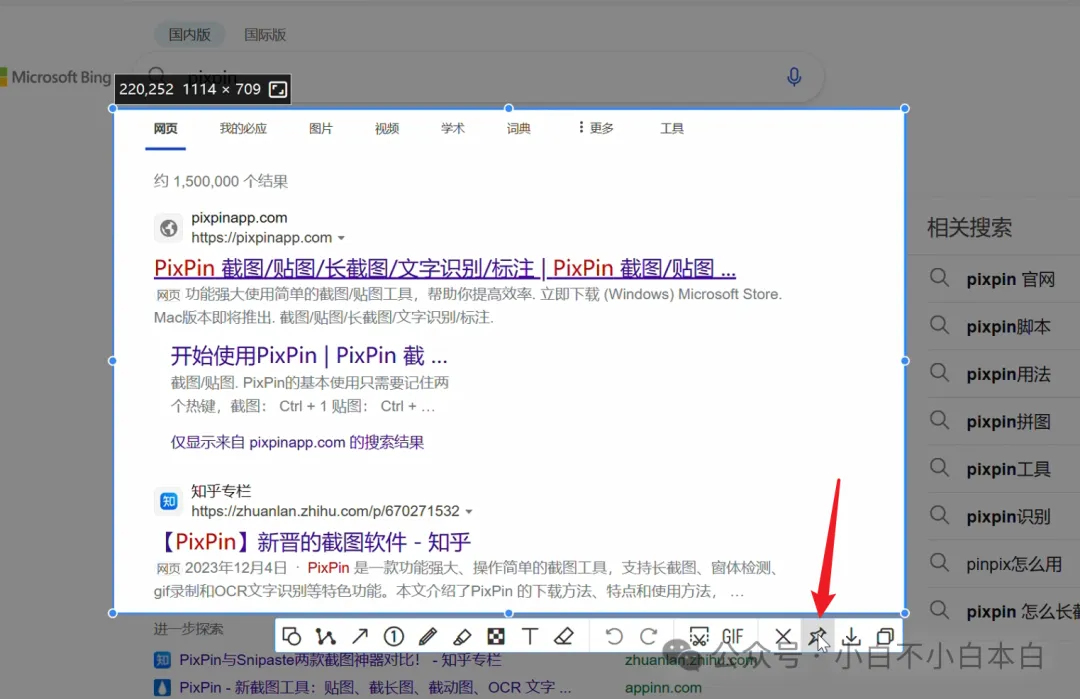
Task: Start long scrolling screenshot capture
Action: pos(698,636)
